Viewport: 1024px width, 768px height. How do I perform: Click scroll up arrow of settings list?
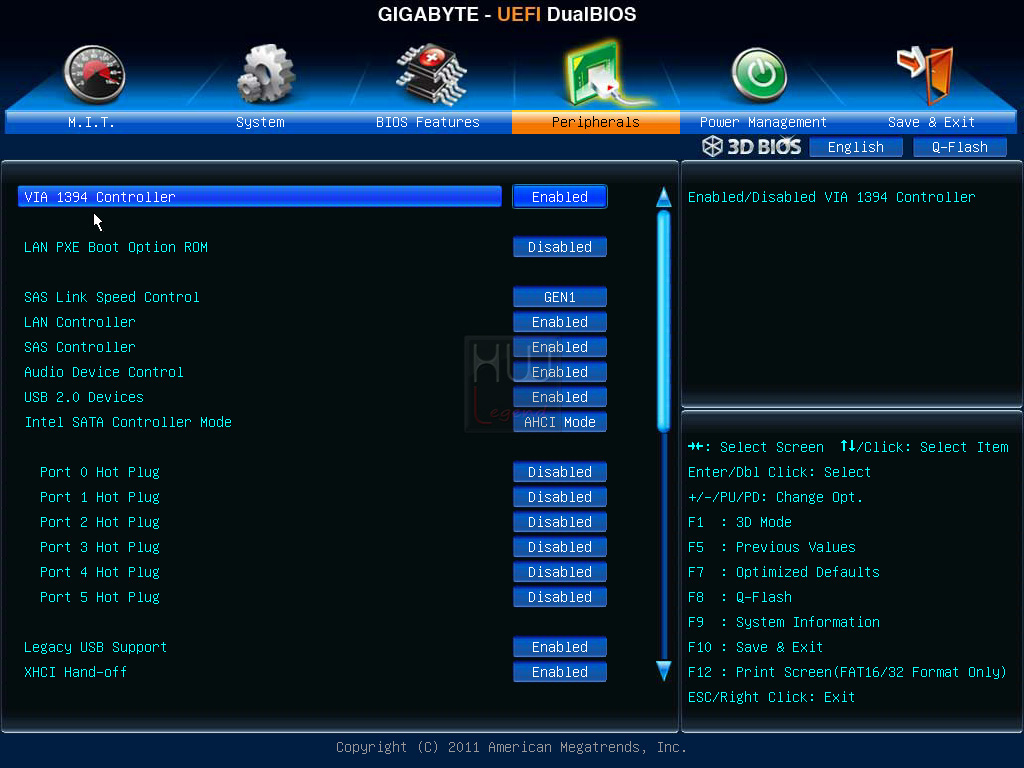664,197
